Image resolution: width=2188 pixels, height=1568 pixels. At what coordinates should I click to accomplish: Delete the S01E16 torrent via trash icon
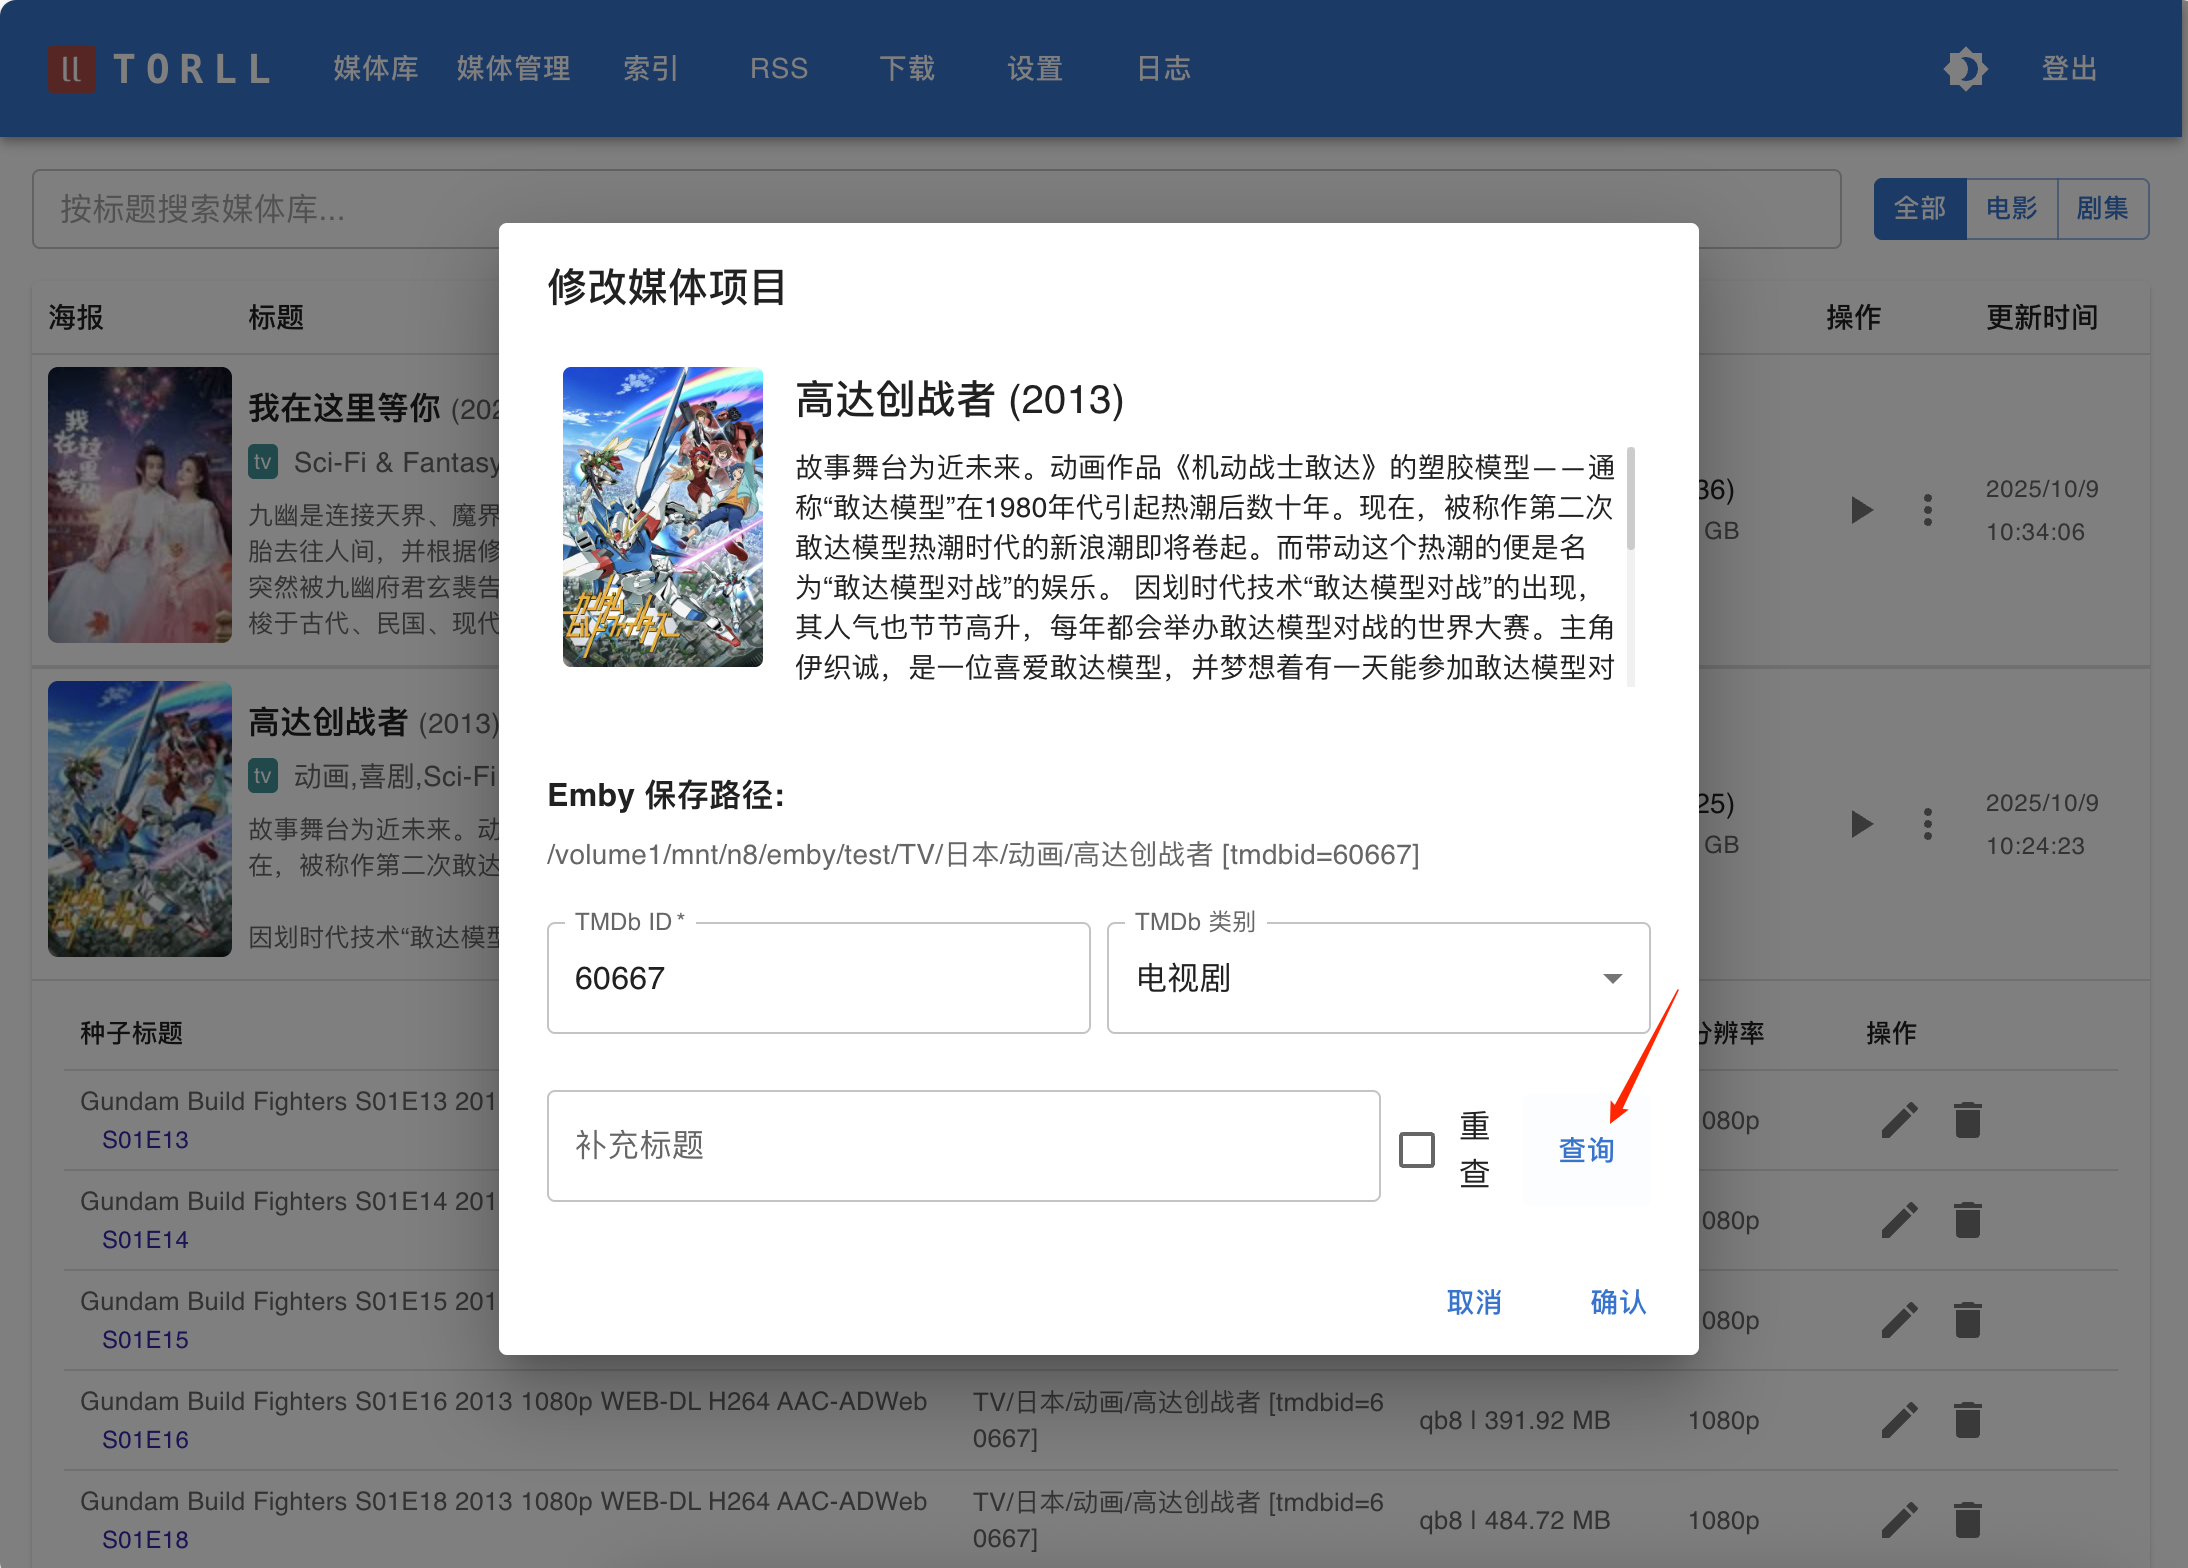tap(1968, 1419)
